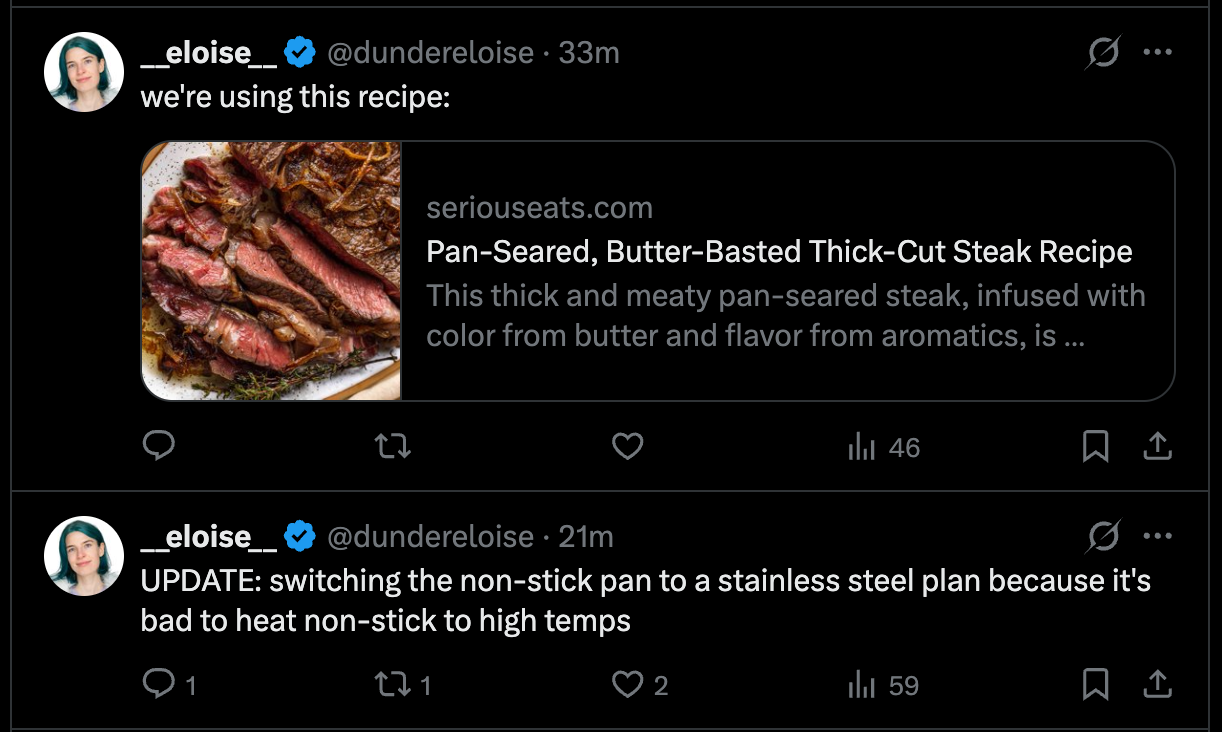Open @dundereloise handle on the first tweet
The image size is (1222, 732).
coord(430,53)
